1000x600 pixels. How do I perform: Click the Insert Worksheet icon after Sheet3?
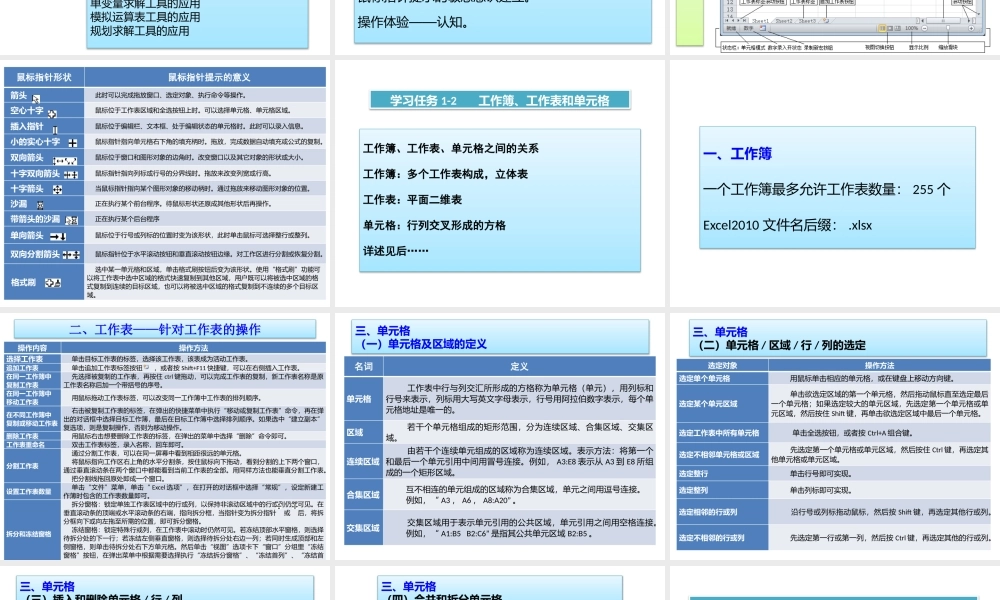[825, 21]
